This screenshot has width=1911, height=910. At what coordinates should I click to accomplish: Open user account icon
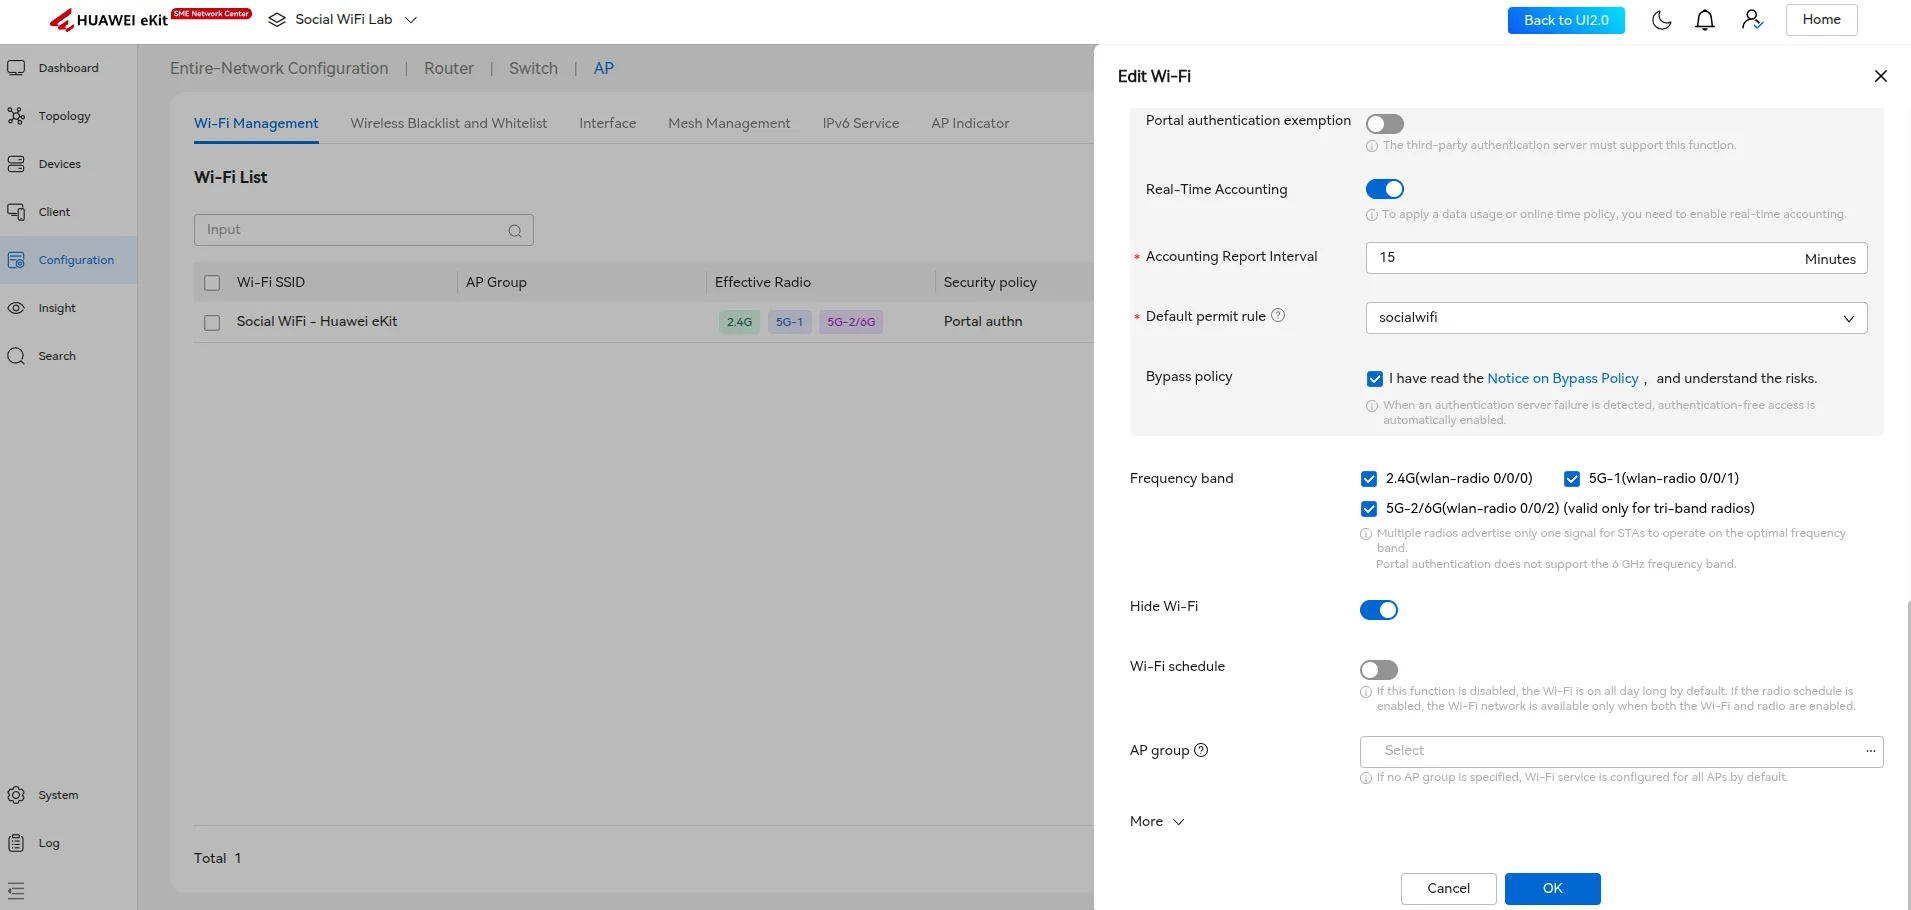click(x=1752, y=20)
